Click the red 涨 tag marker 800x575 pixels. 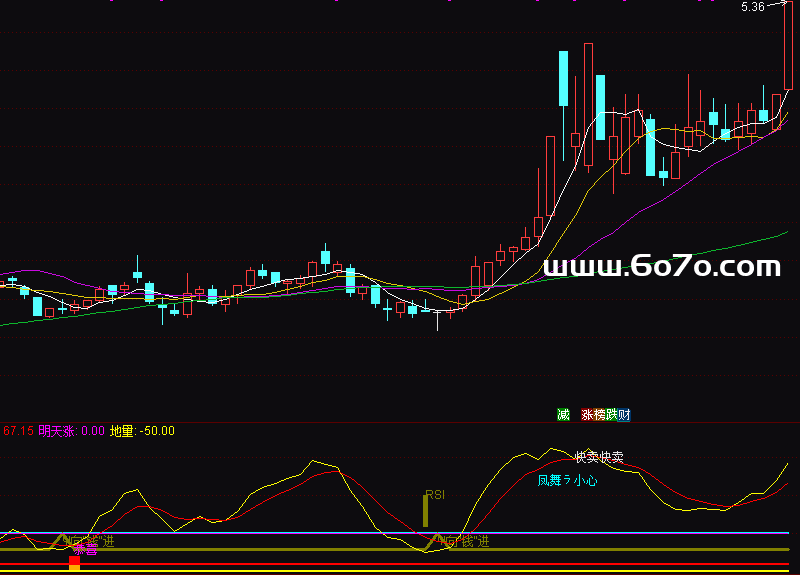click(x=588, y=415)
